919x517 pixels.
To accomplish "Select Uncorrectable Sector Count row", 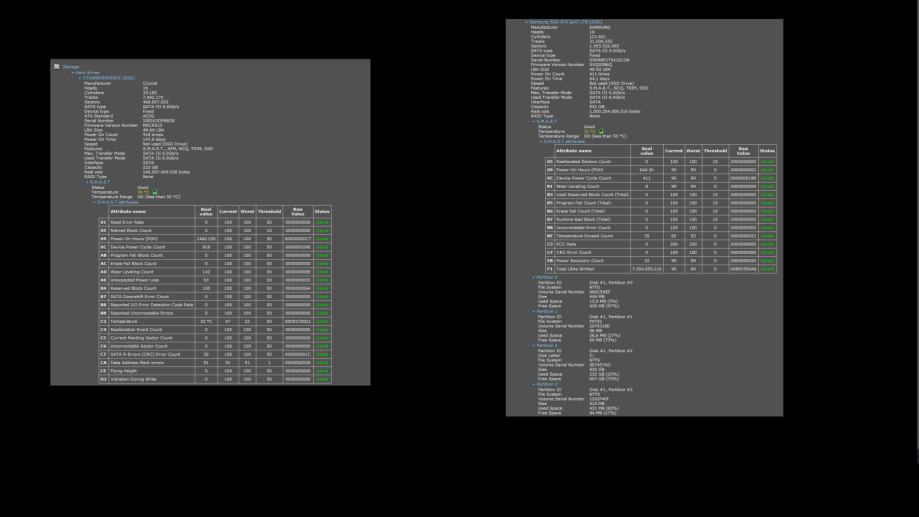I will [x=215, y=346].
